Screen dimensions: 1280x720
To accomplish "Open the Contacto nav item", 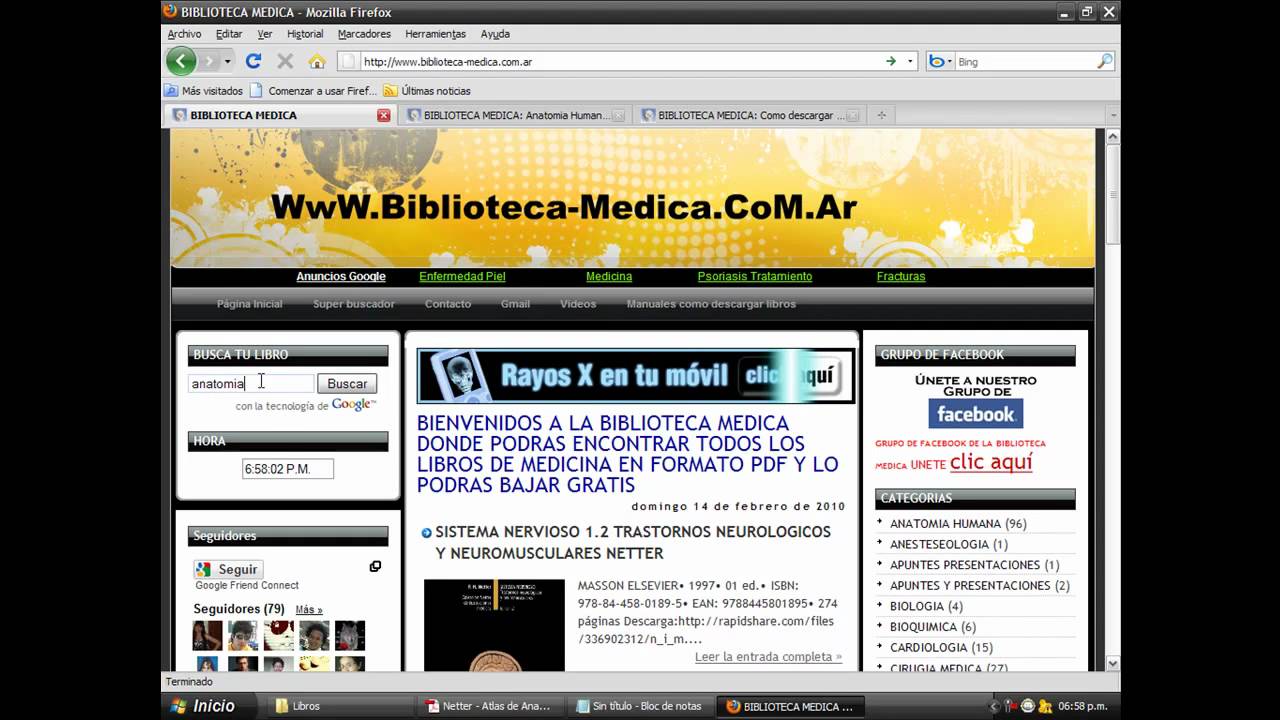I will click(x=448, y=304).
